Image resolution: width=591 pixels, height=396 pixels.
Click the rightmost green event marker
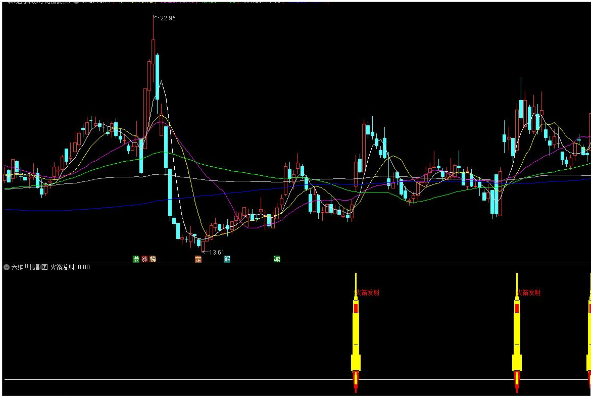click(x=277, y=259)
